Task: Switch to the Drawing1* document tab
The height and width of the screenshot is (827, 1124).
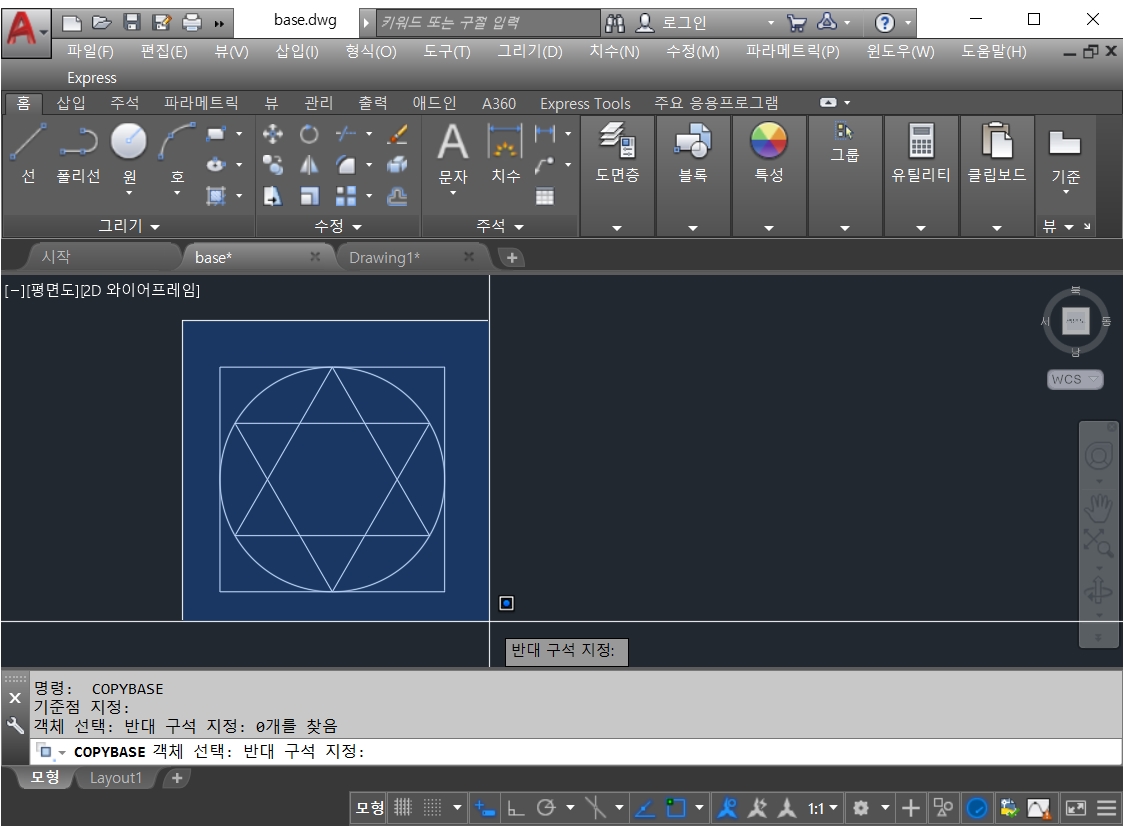Action: click(384, 257)
